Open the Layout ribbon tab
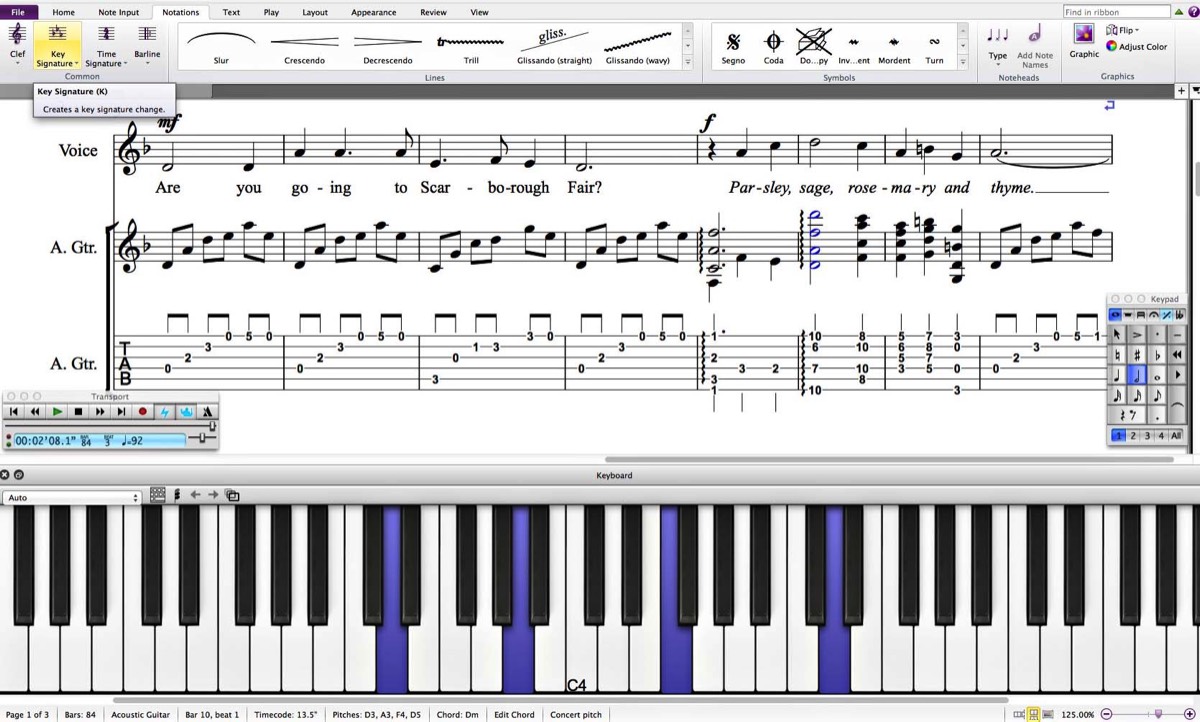1200x722 pixels. point(315,12)
